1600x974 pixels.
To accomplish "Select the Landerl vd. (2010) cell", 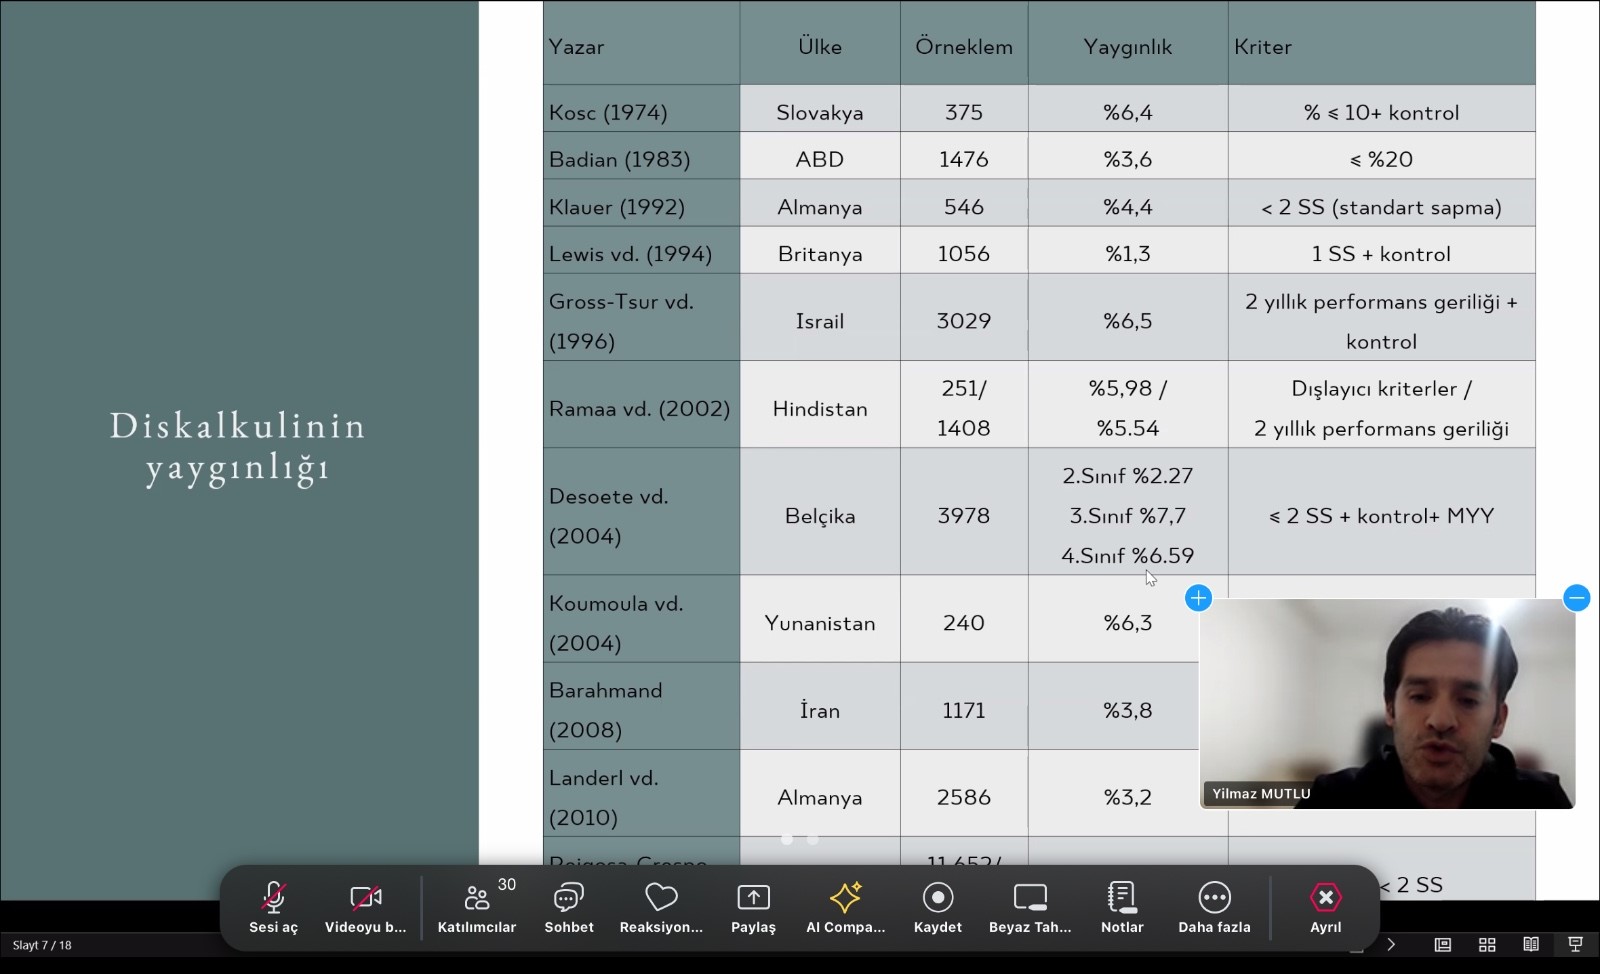I will click(x=641, y=793).
